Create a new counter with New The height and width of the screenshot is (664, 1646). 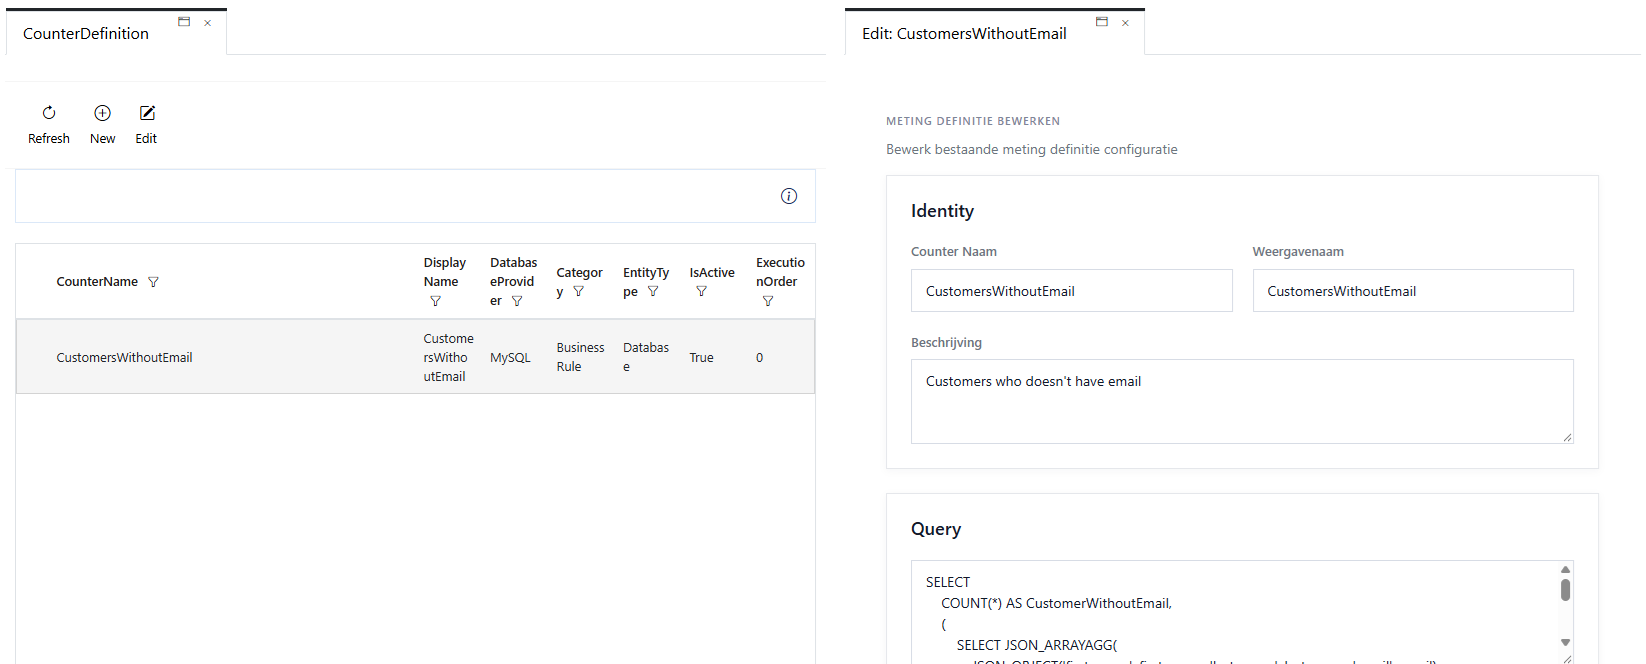(102, 125)
